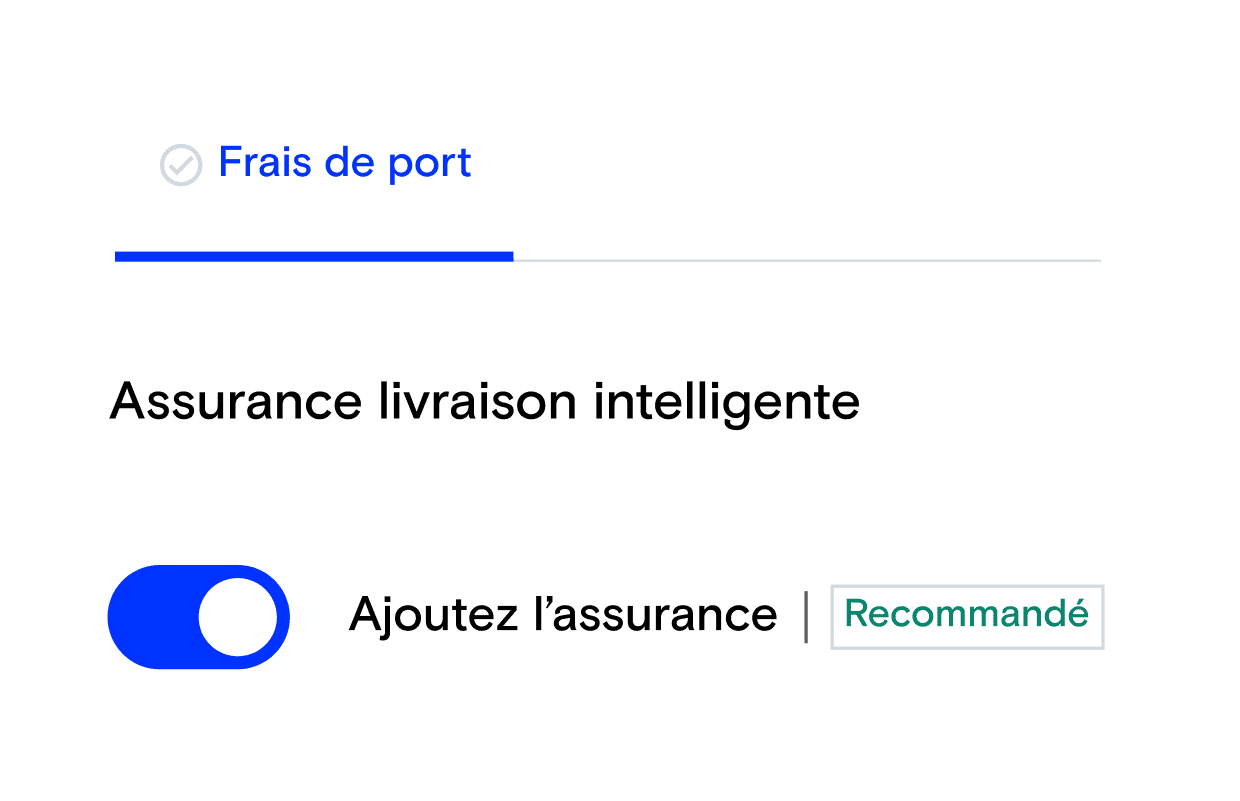Click the gray unfilled progress line
The image size is (1240, 801).
tap(806, 260)
